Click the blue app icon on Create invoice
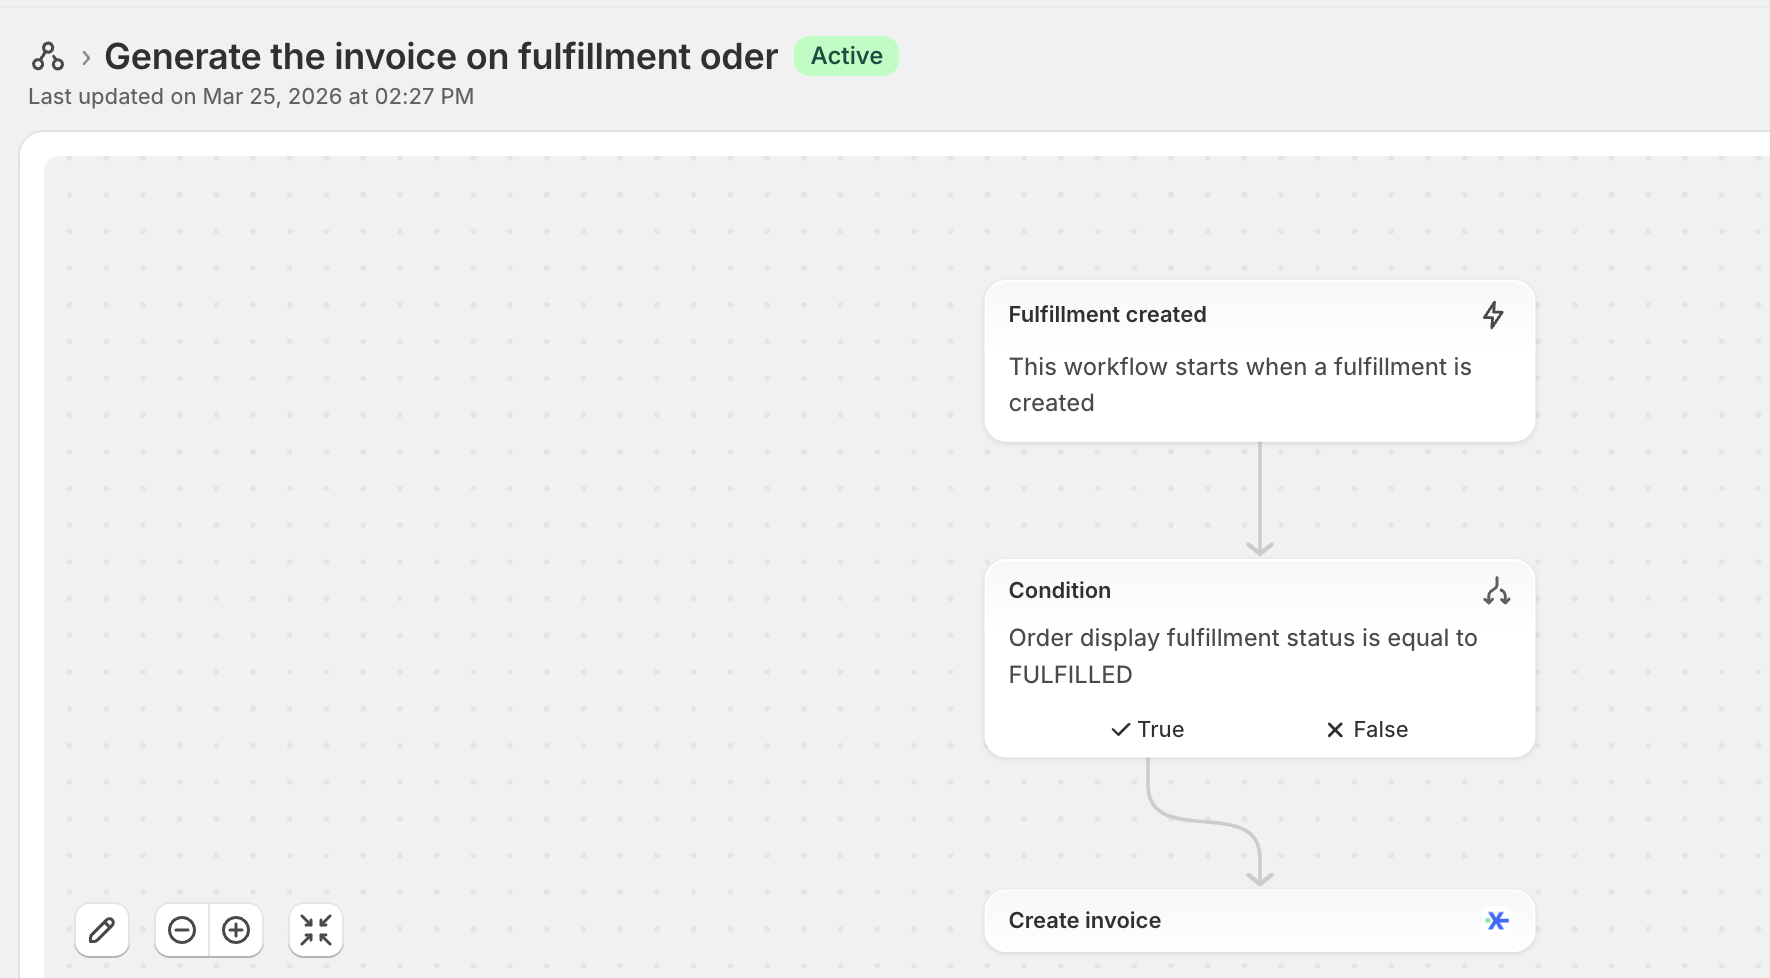 (x=1496, y=920)
